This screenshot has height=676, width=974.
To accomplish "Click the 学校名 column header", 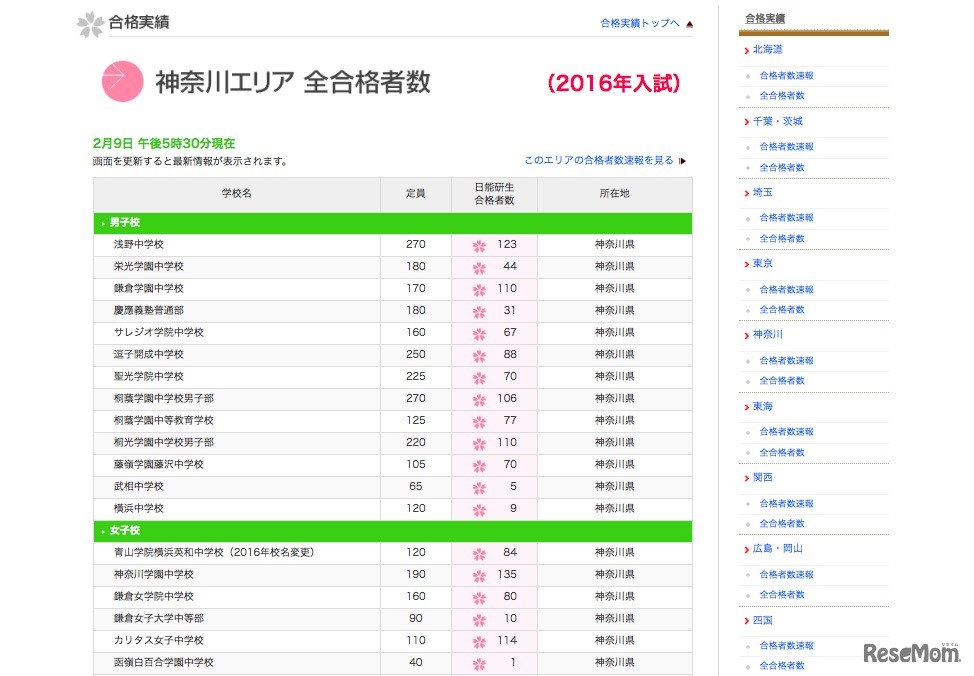I will 237,193.
